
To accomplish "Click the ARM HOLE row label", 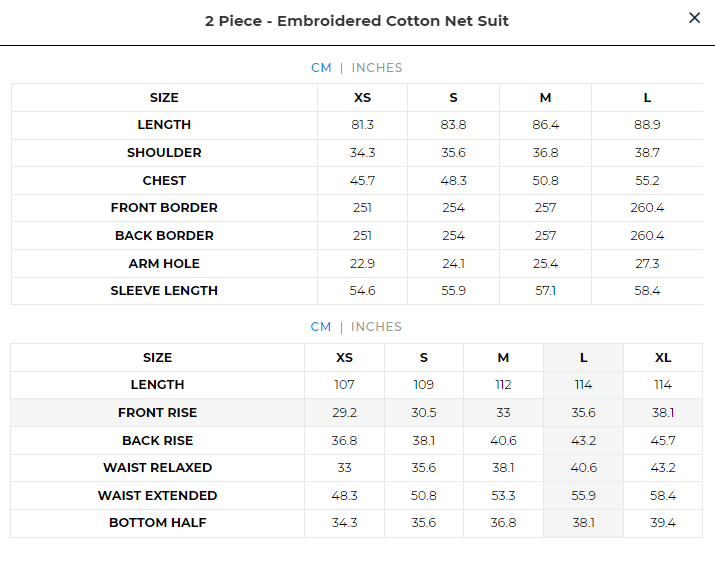I will pos(164,264).
